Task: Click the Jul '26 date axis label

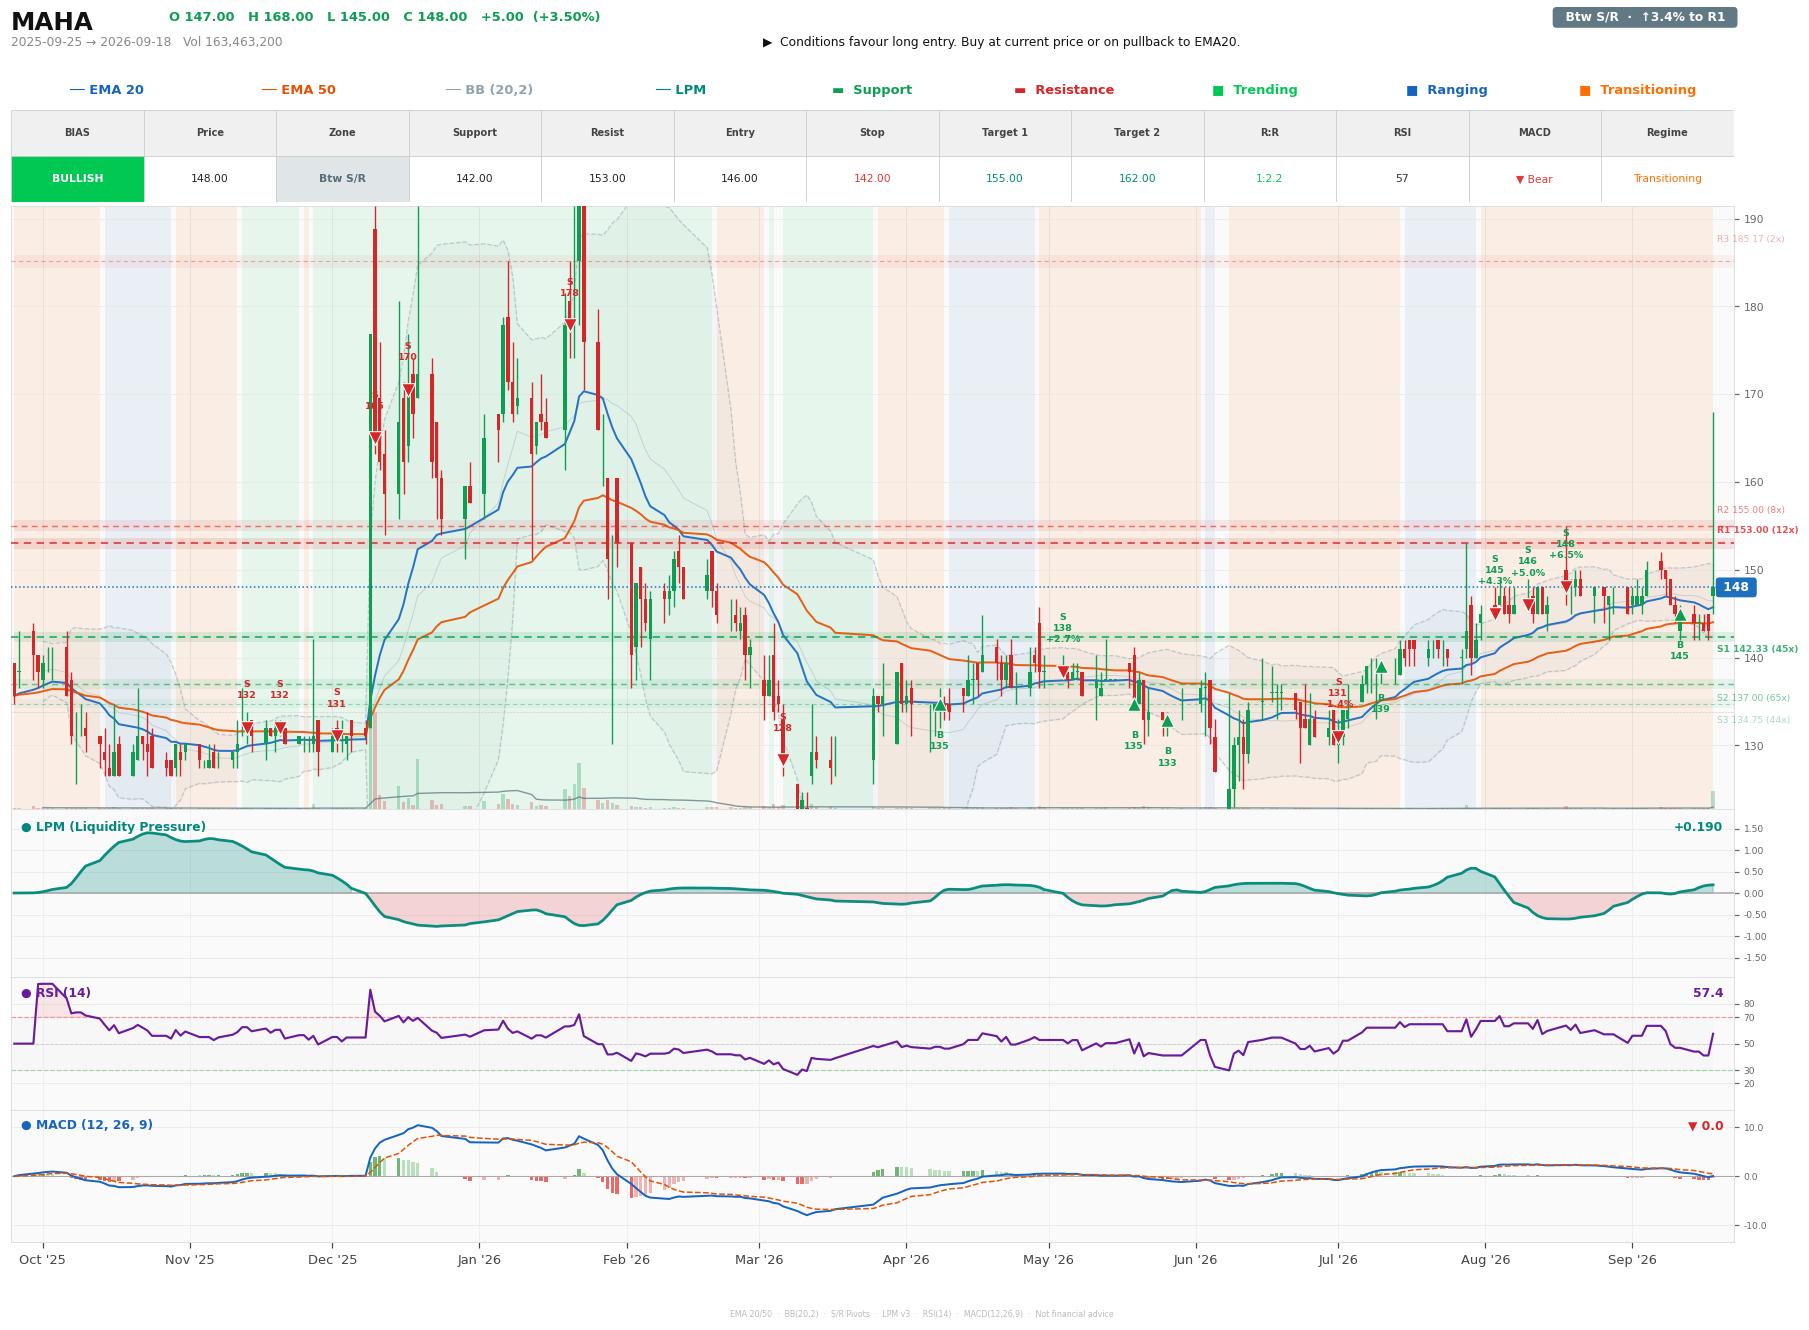Action: [x=1338, y=1260]
